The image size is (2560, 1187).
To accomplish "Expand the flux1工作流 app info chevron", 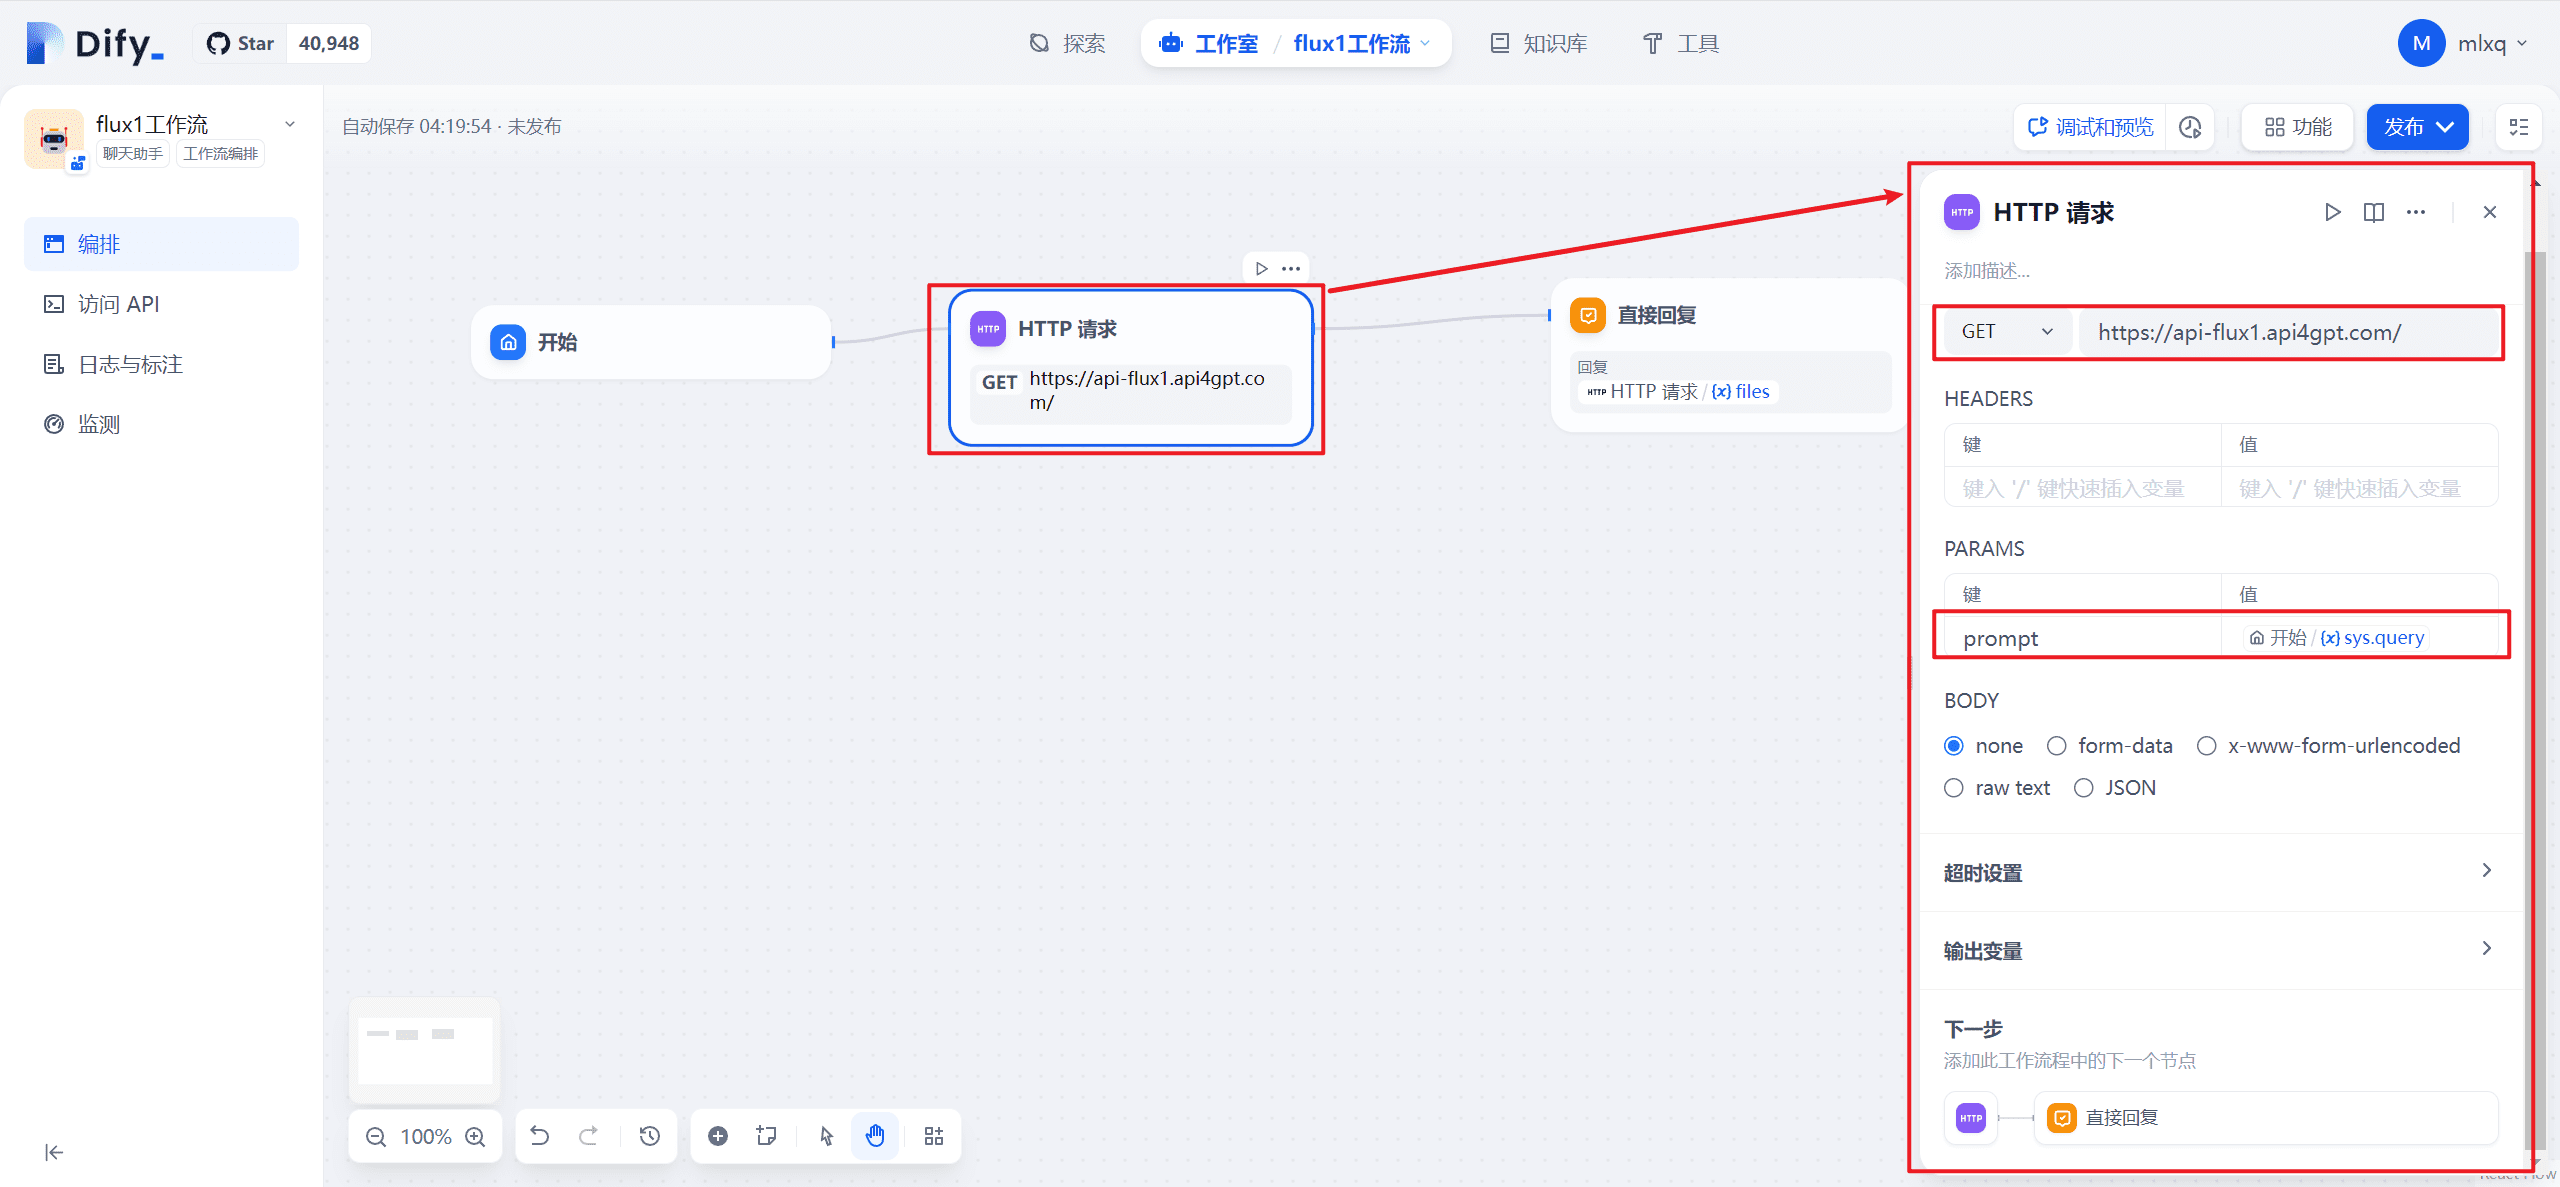I will pyautogui.click(x=290, y=124).
